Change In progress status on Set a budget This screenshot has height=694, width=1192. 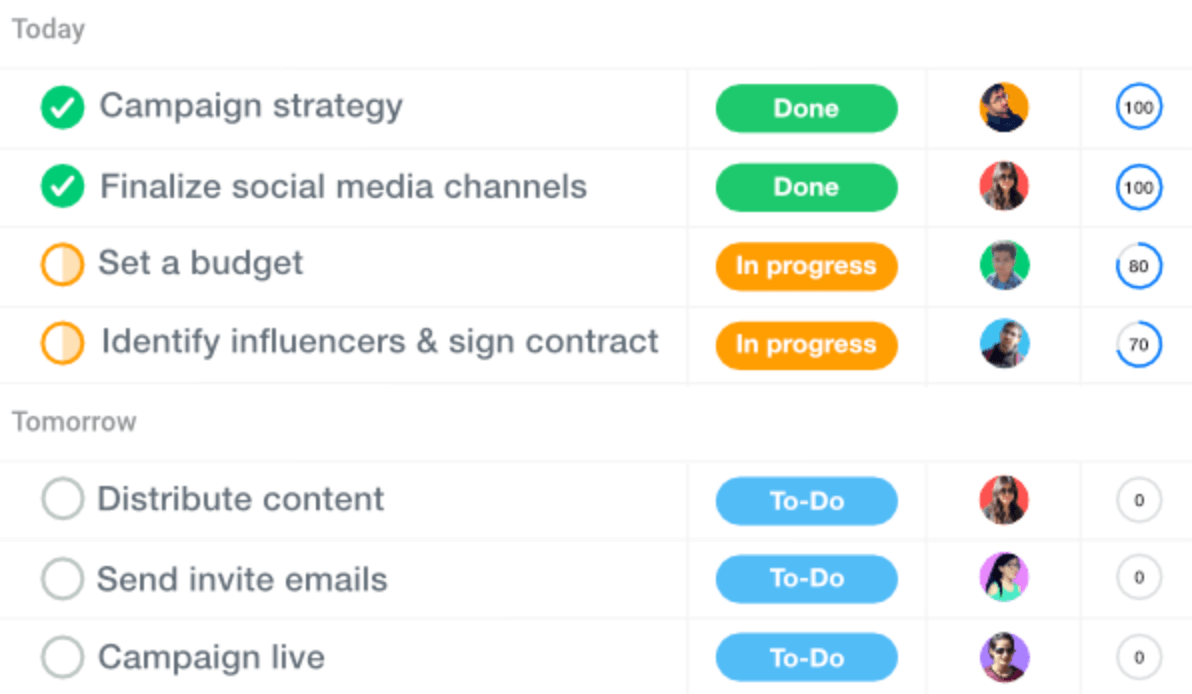tap(806, 266)
